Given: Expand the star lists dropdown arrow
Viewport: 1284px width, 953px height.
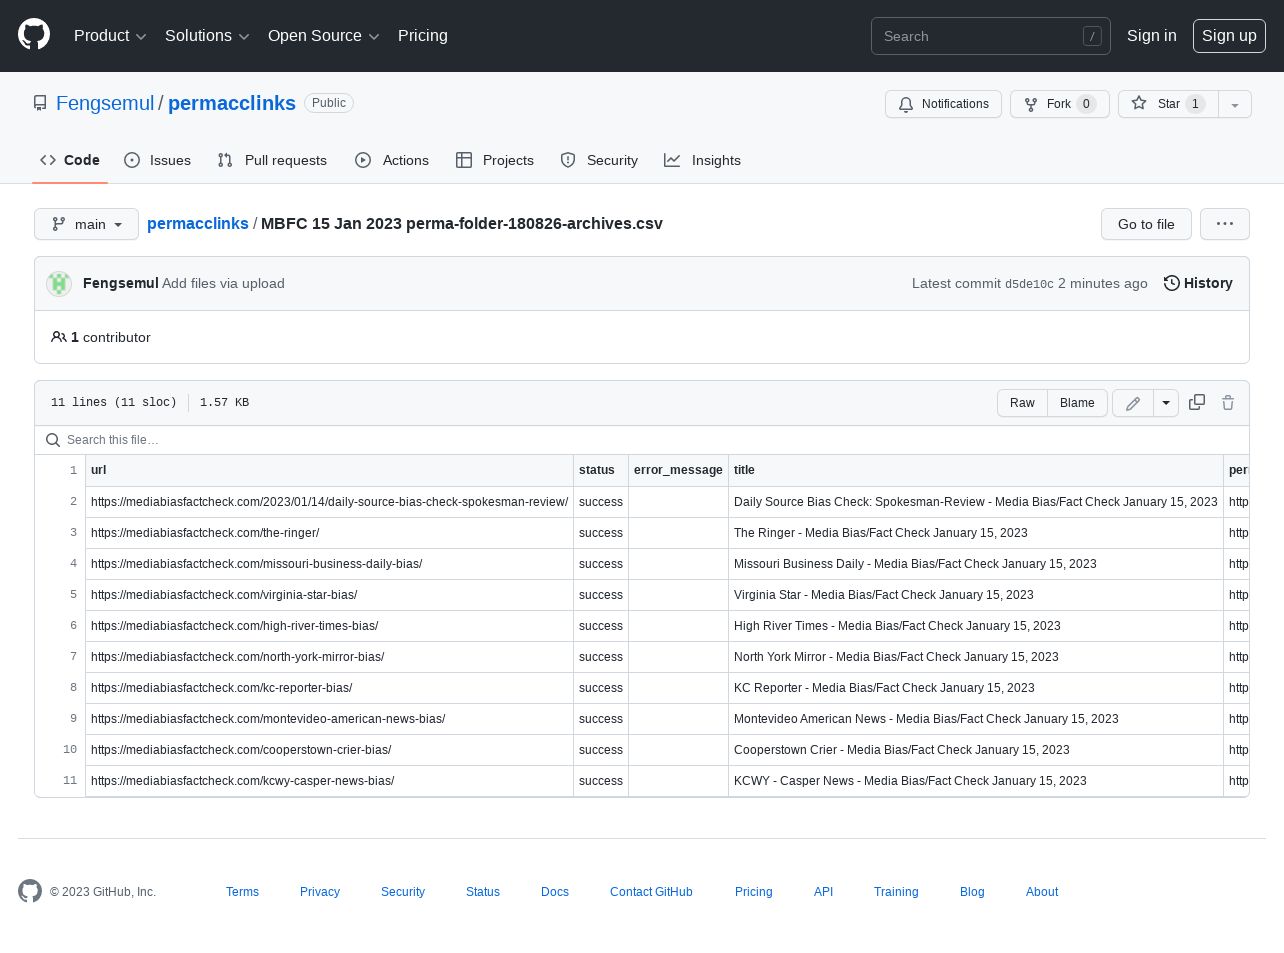Looking at the screenshot, I should pyautogui.click(x=1235, y=104).
